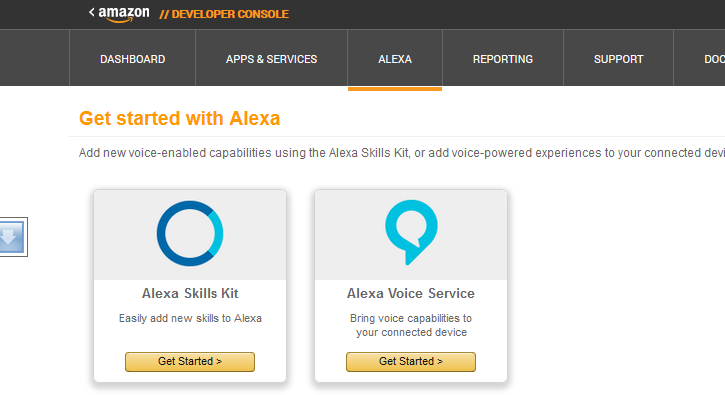Click 'Bring voice capabilities to your connected device'
The width and height of the screenshot is (725, 395).
click(411, 325)
